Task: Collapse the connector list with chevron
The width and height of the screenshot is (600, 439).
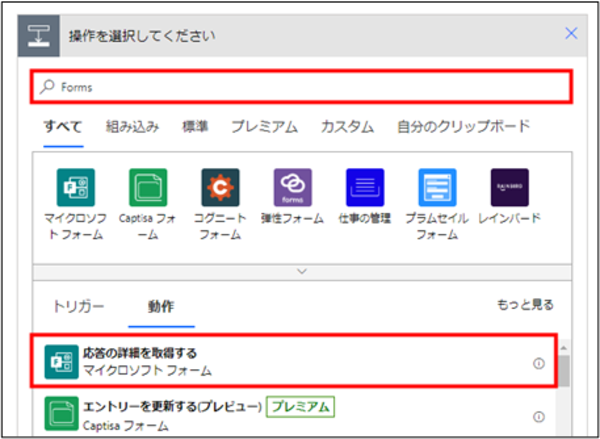Action: pos(302,272)
